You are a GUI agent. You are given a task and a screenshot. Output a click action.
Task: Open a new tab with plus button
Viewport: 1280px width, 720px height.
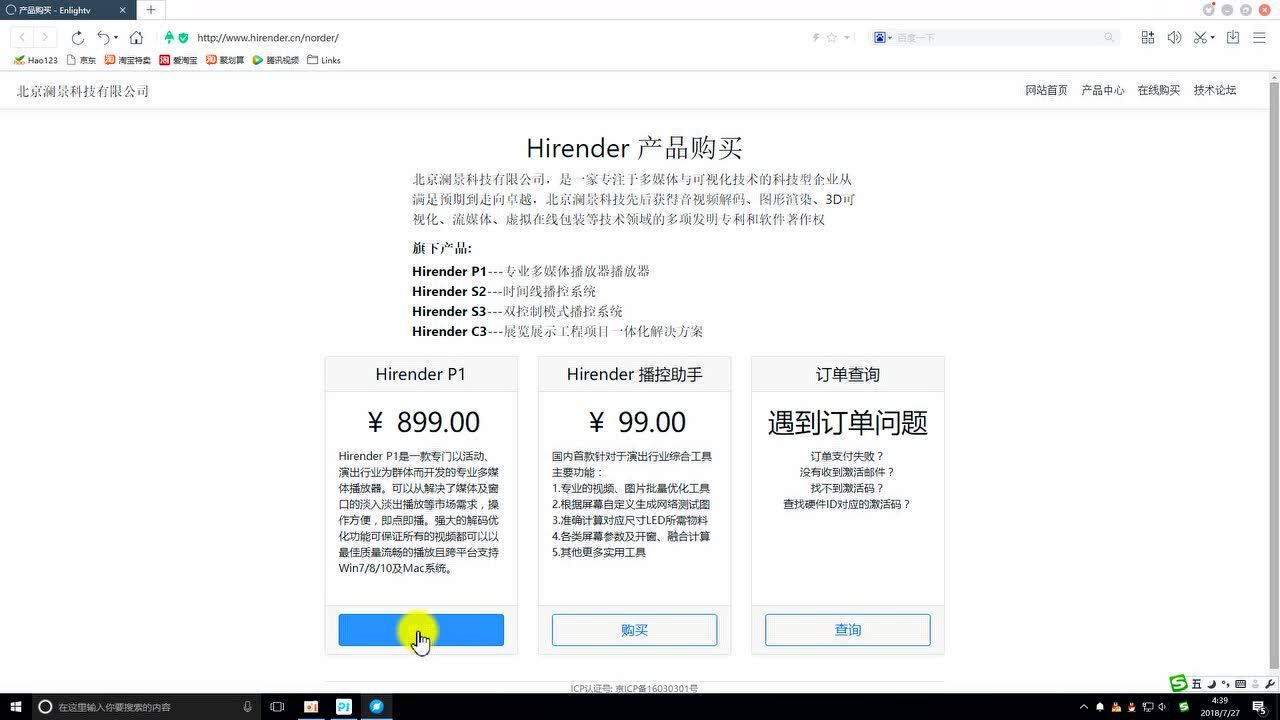(x=151, y=10)
